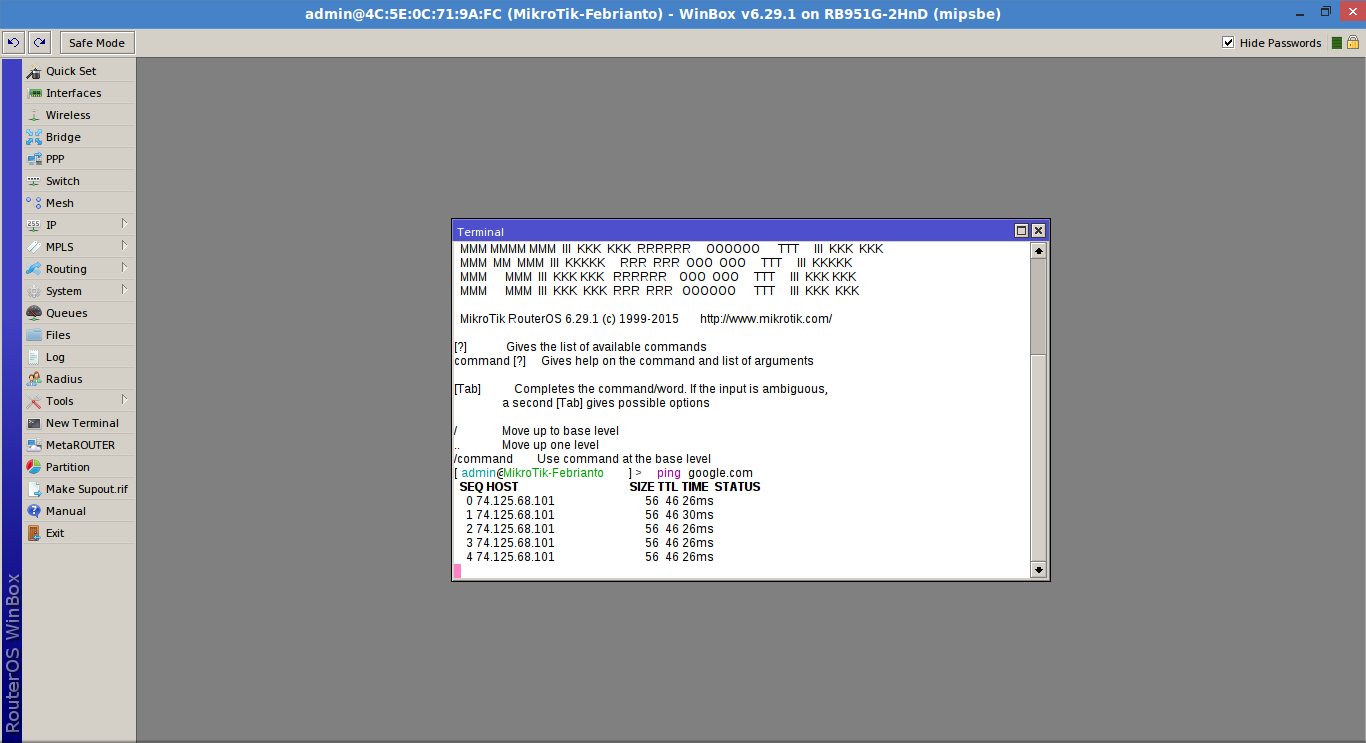
Task: Click the Tools icon
Action: click(x=34, y=401)
